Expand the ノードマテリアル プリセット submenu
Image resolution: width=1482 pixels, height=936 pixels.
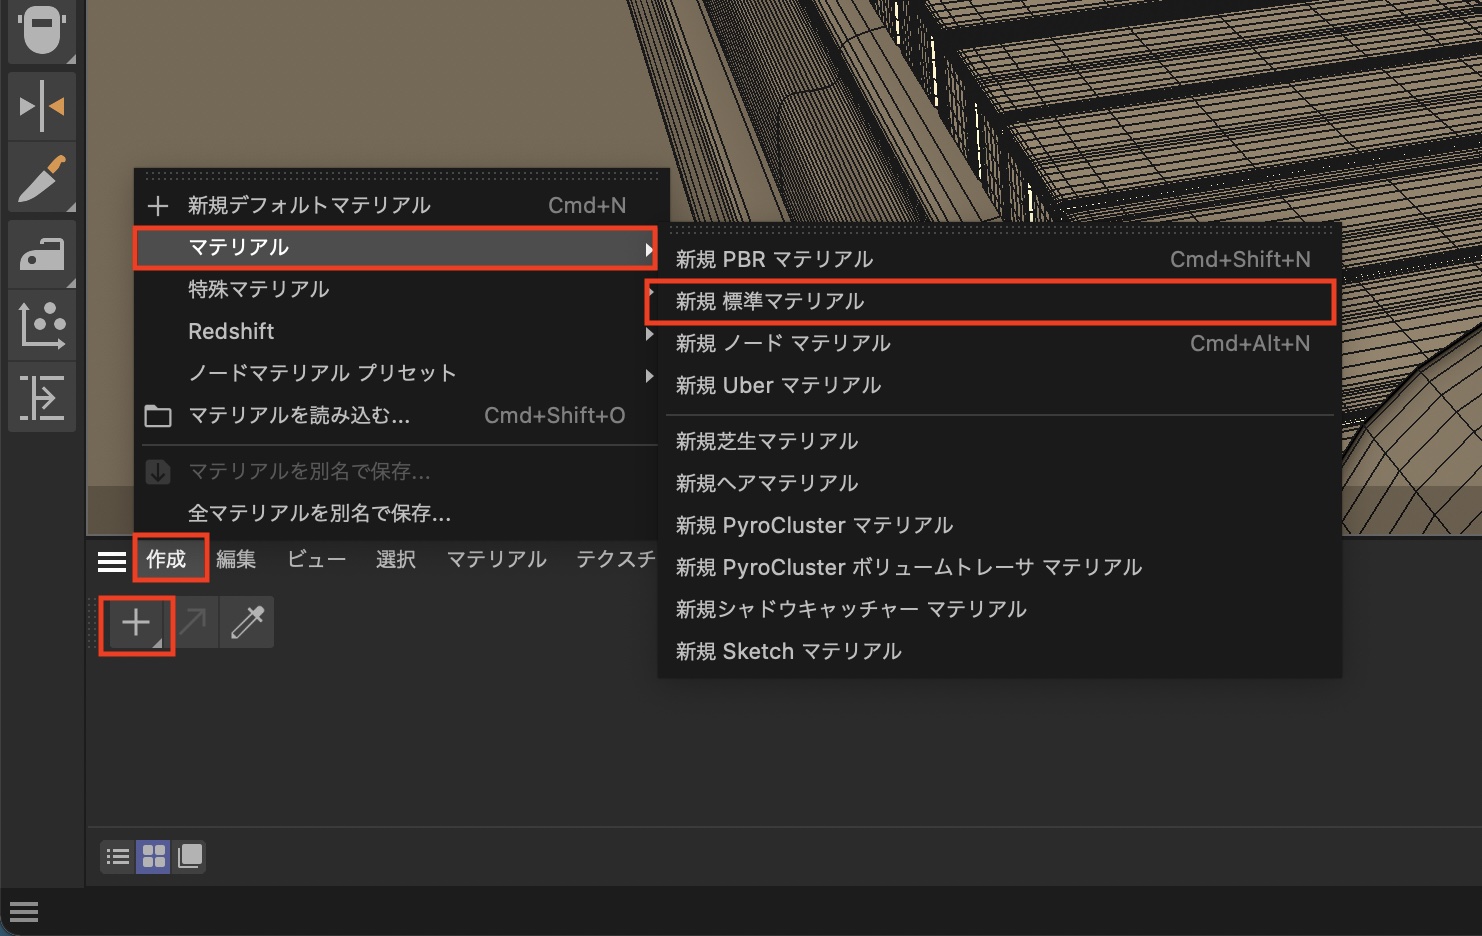pos(395,374)
